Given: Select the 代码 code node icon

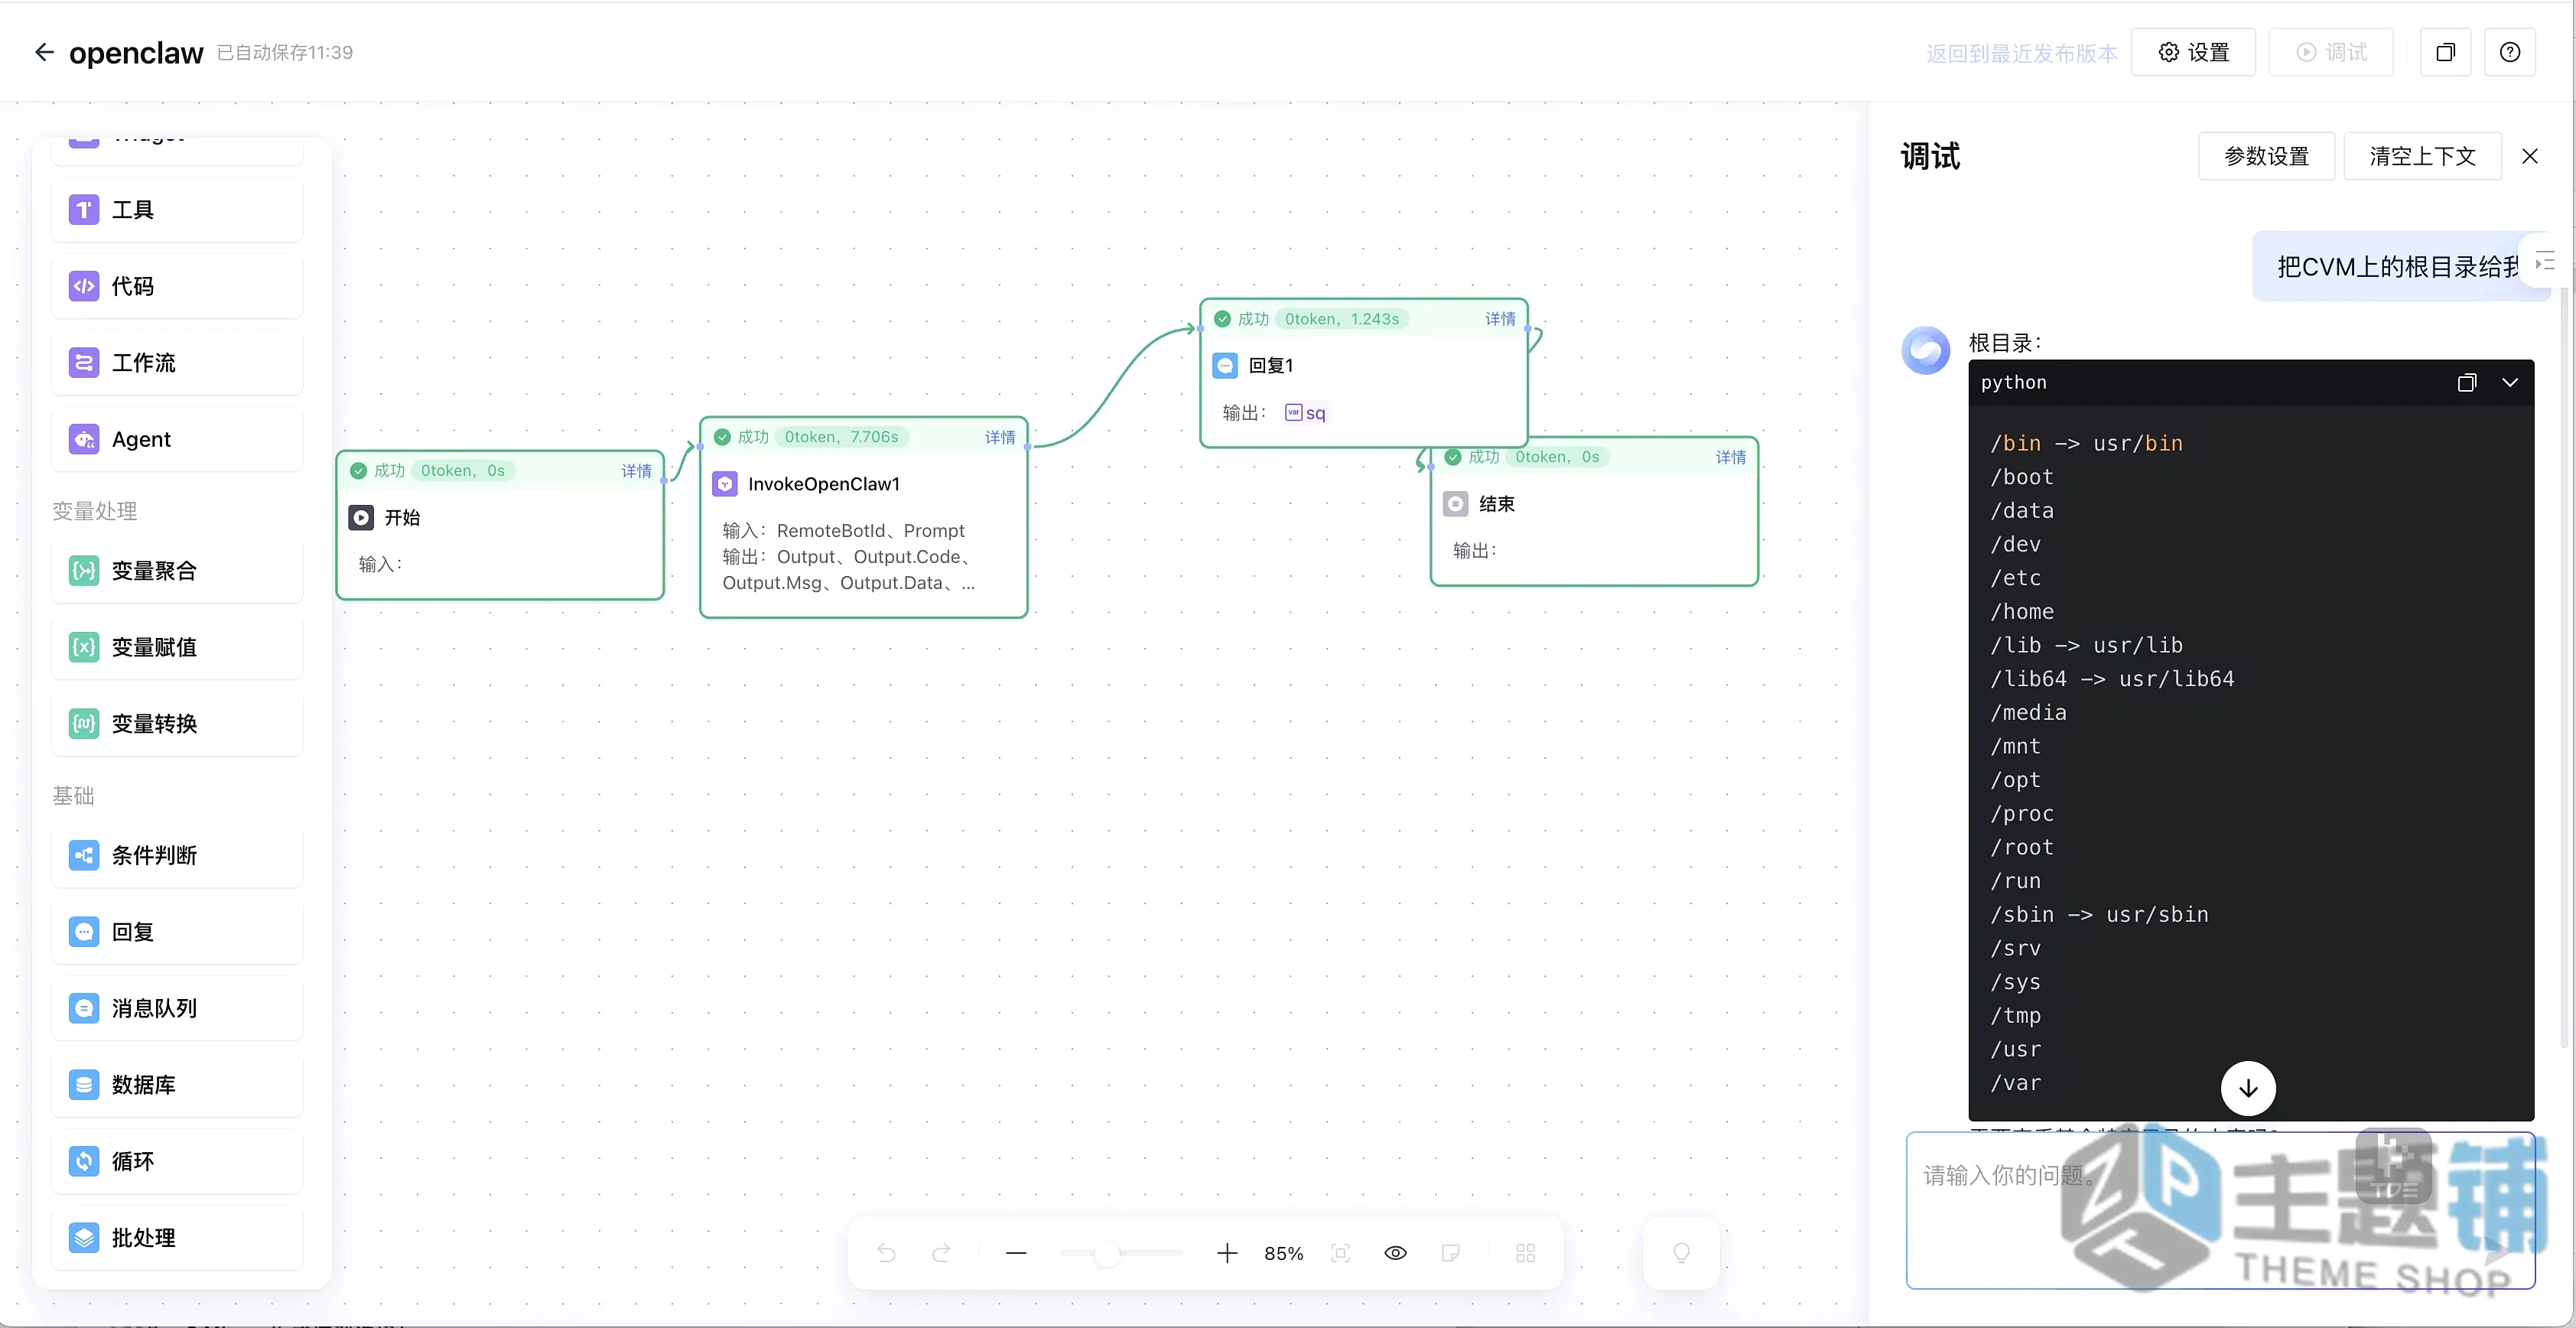Looking at the screenshot, I should pyautogui.click(x=84, y=286).
